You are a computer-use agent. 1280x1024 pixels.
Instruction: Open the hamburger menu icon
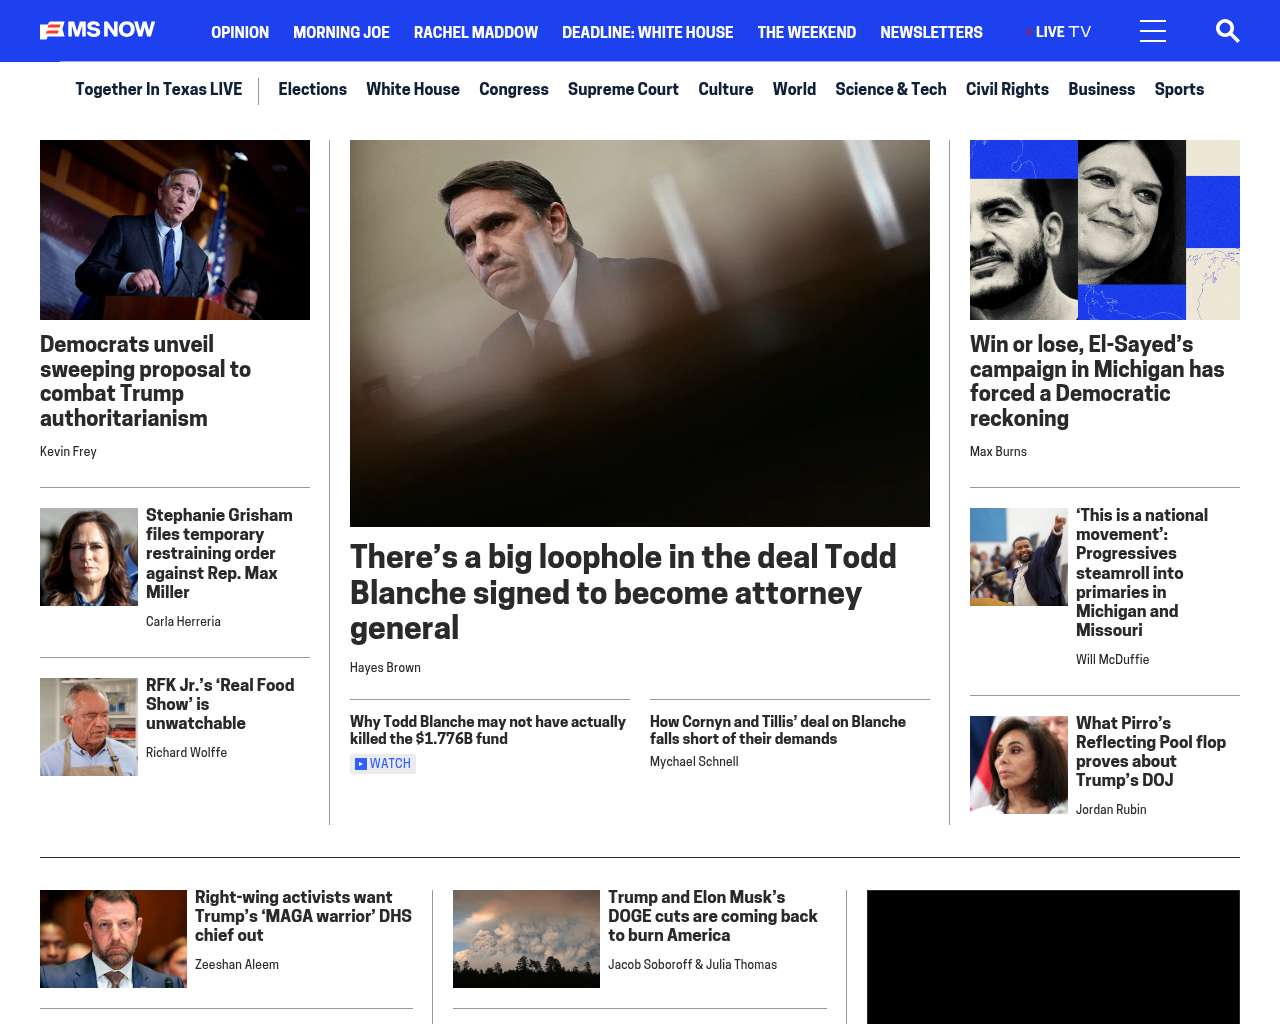tap(1152, 31)
